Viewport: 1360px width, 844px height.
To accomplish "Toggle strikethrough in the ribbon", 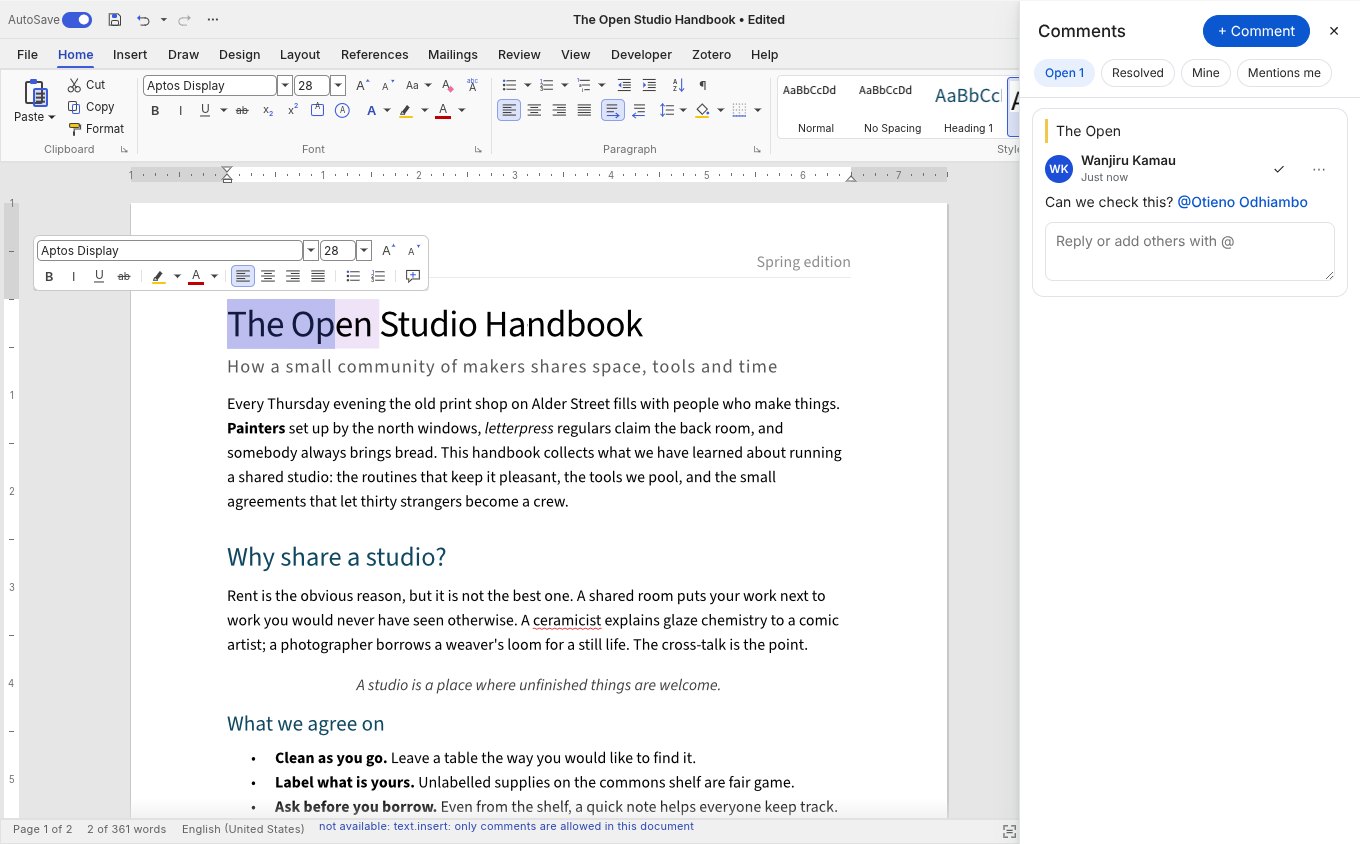I will pyautogui.click(x=241, y=111).
